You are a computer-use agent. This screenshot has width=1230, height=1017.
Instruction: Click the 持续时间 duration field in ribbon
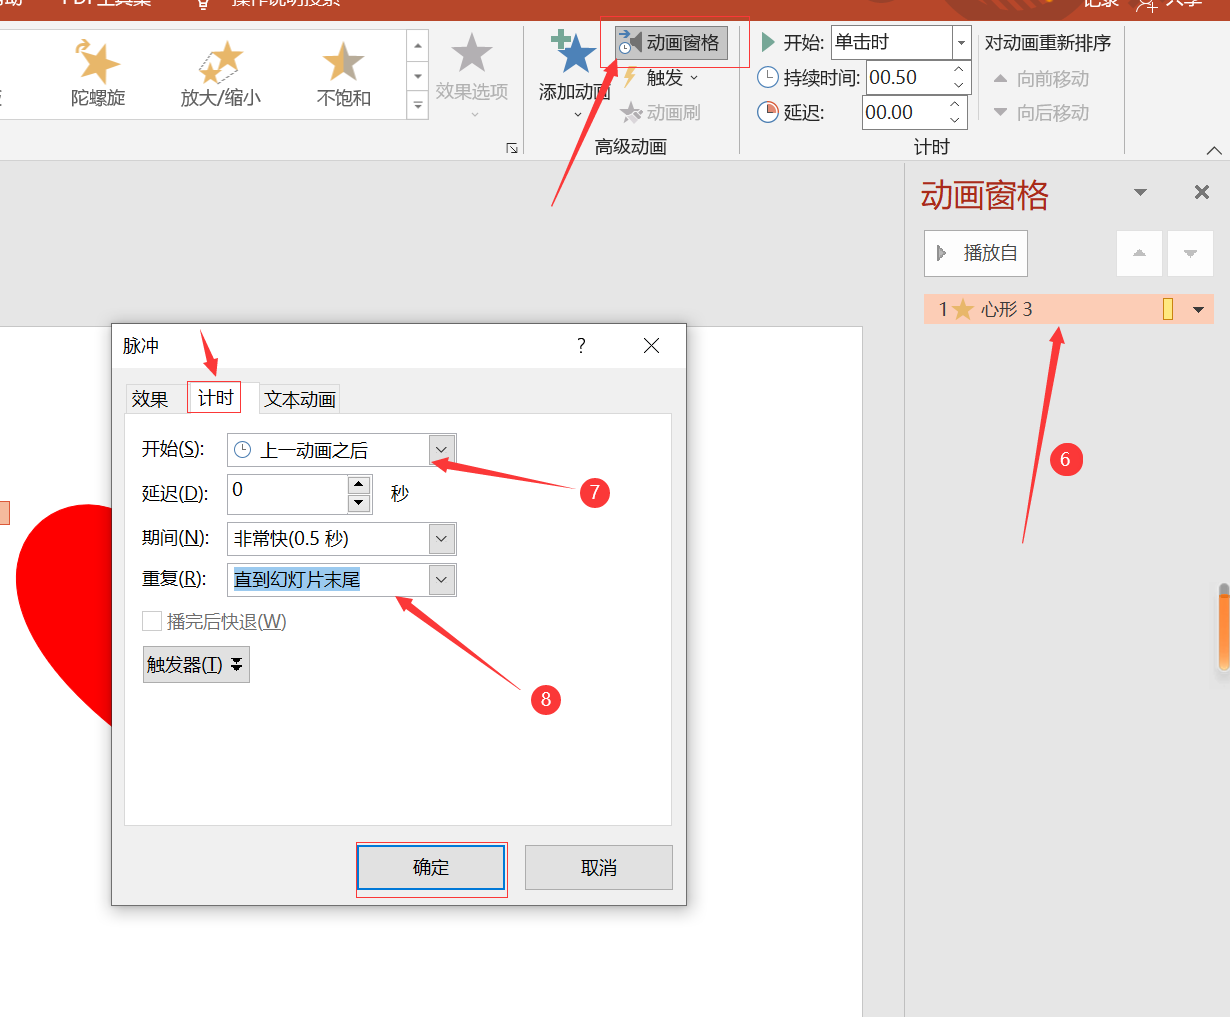906,78
